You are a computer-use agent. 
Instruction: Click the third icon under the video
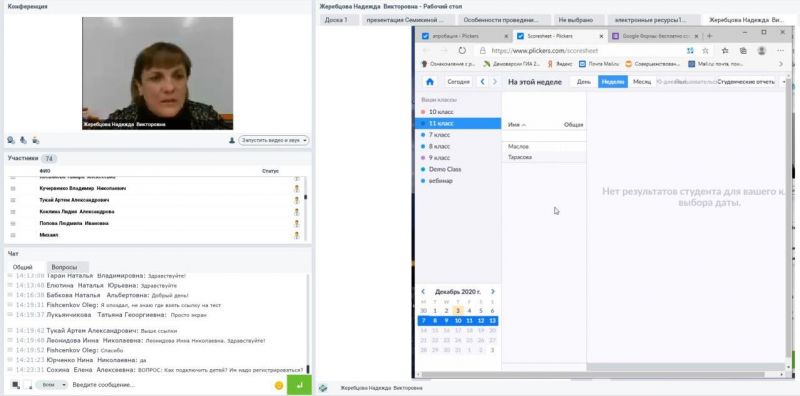tap(35, 140)
